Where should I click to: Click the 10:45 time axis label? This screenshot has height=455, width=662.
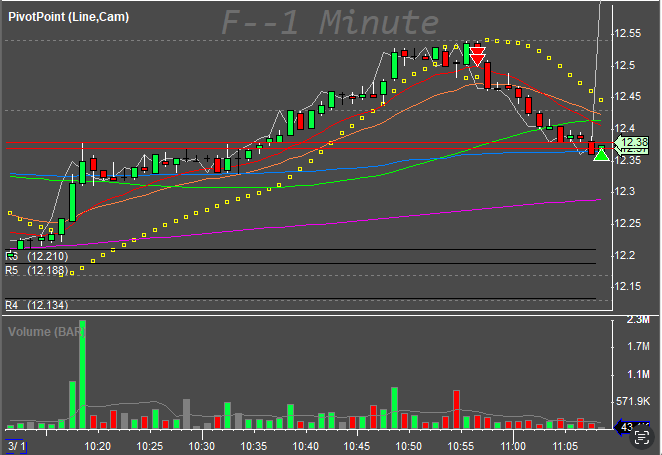click(357, 446)
